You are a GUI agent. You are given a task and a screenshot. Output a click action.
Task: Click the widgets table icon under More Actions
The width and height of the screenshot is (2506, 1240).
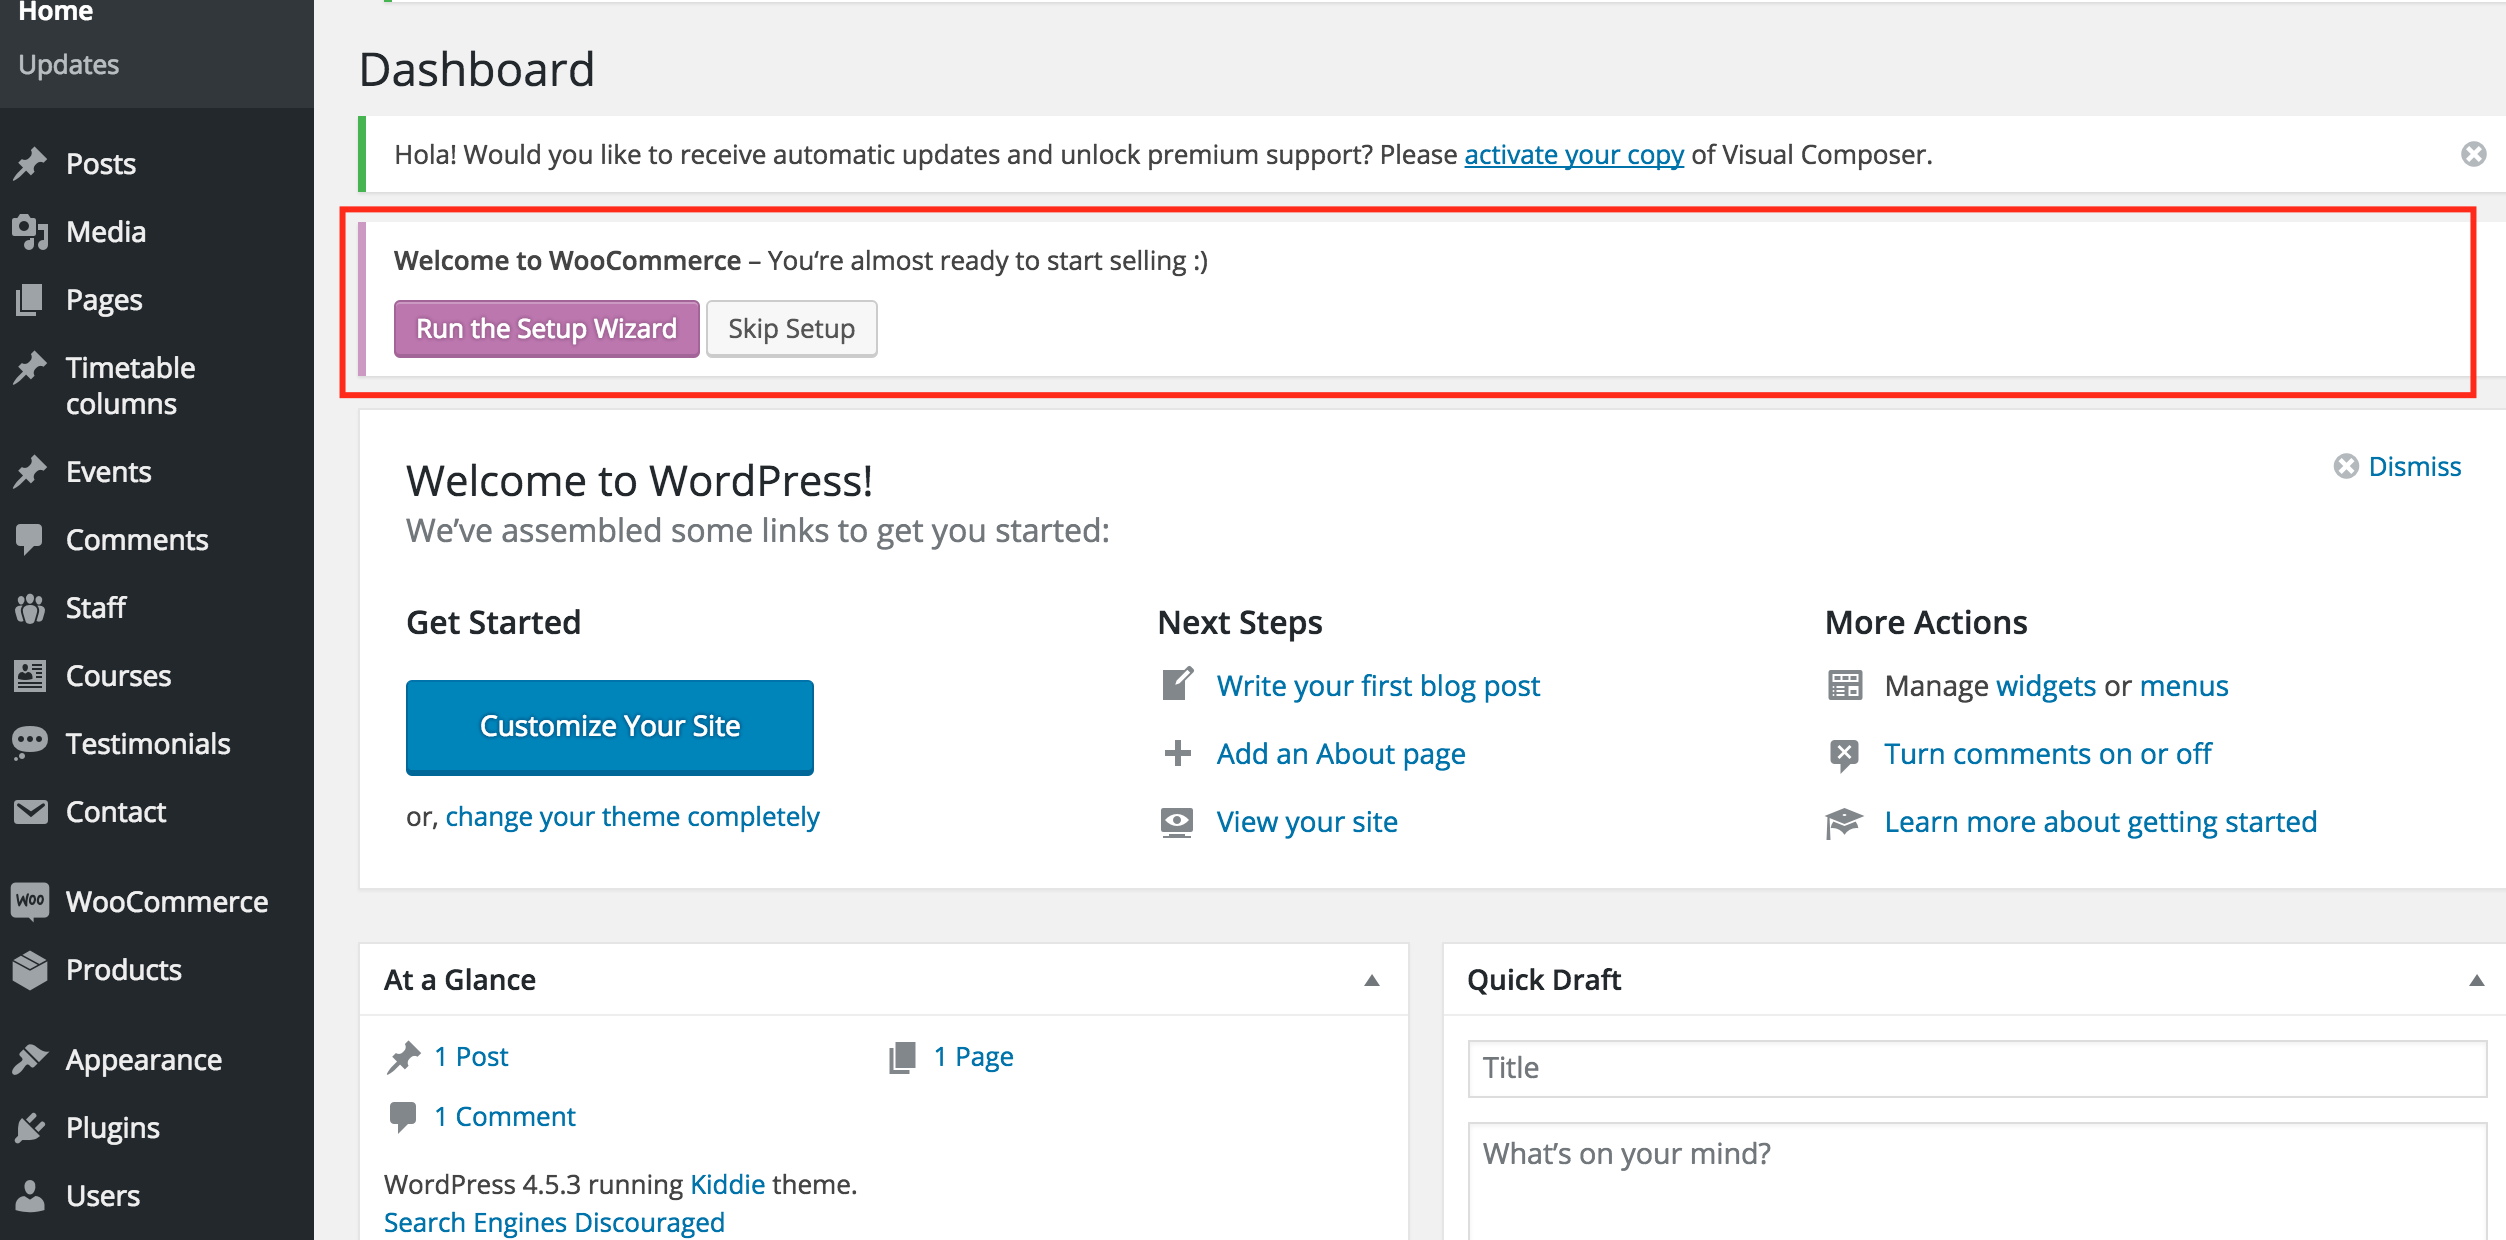pyautogui.click(x=1845, y=685)
